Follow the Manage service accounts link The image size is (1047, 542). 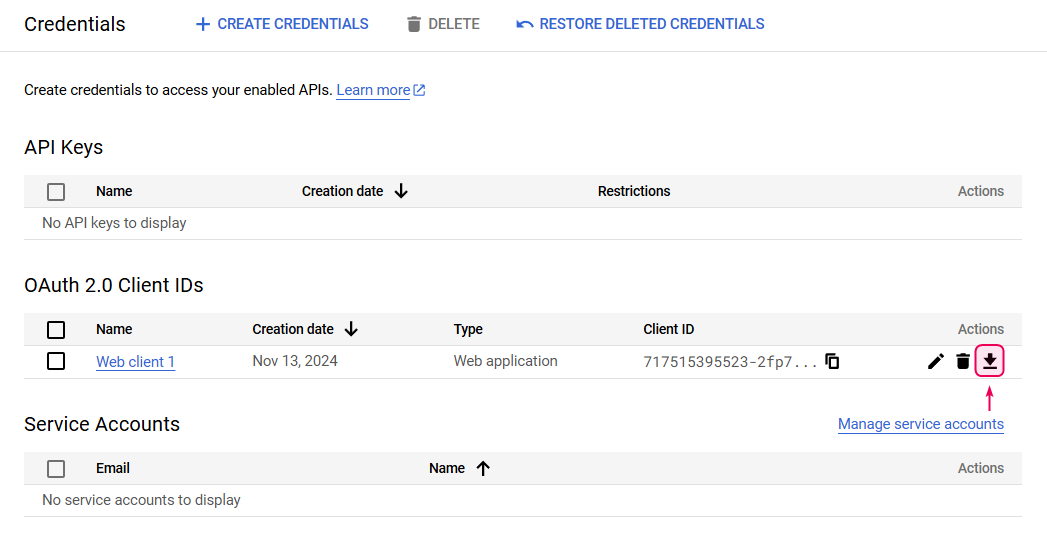click(x=920, y=424)
